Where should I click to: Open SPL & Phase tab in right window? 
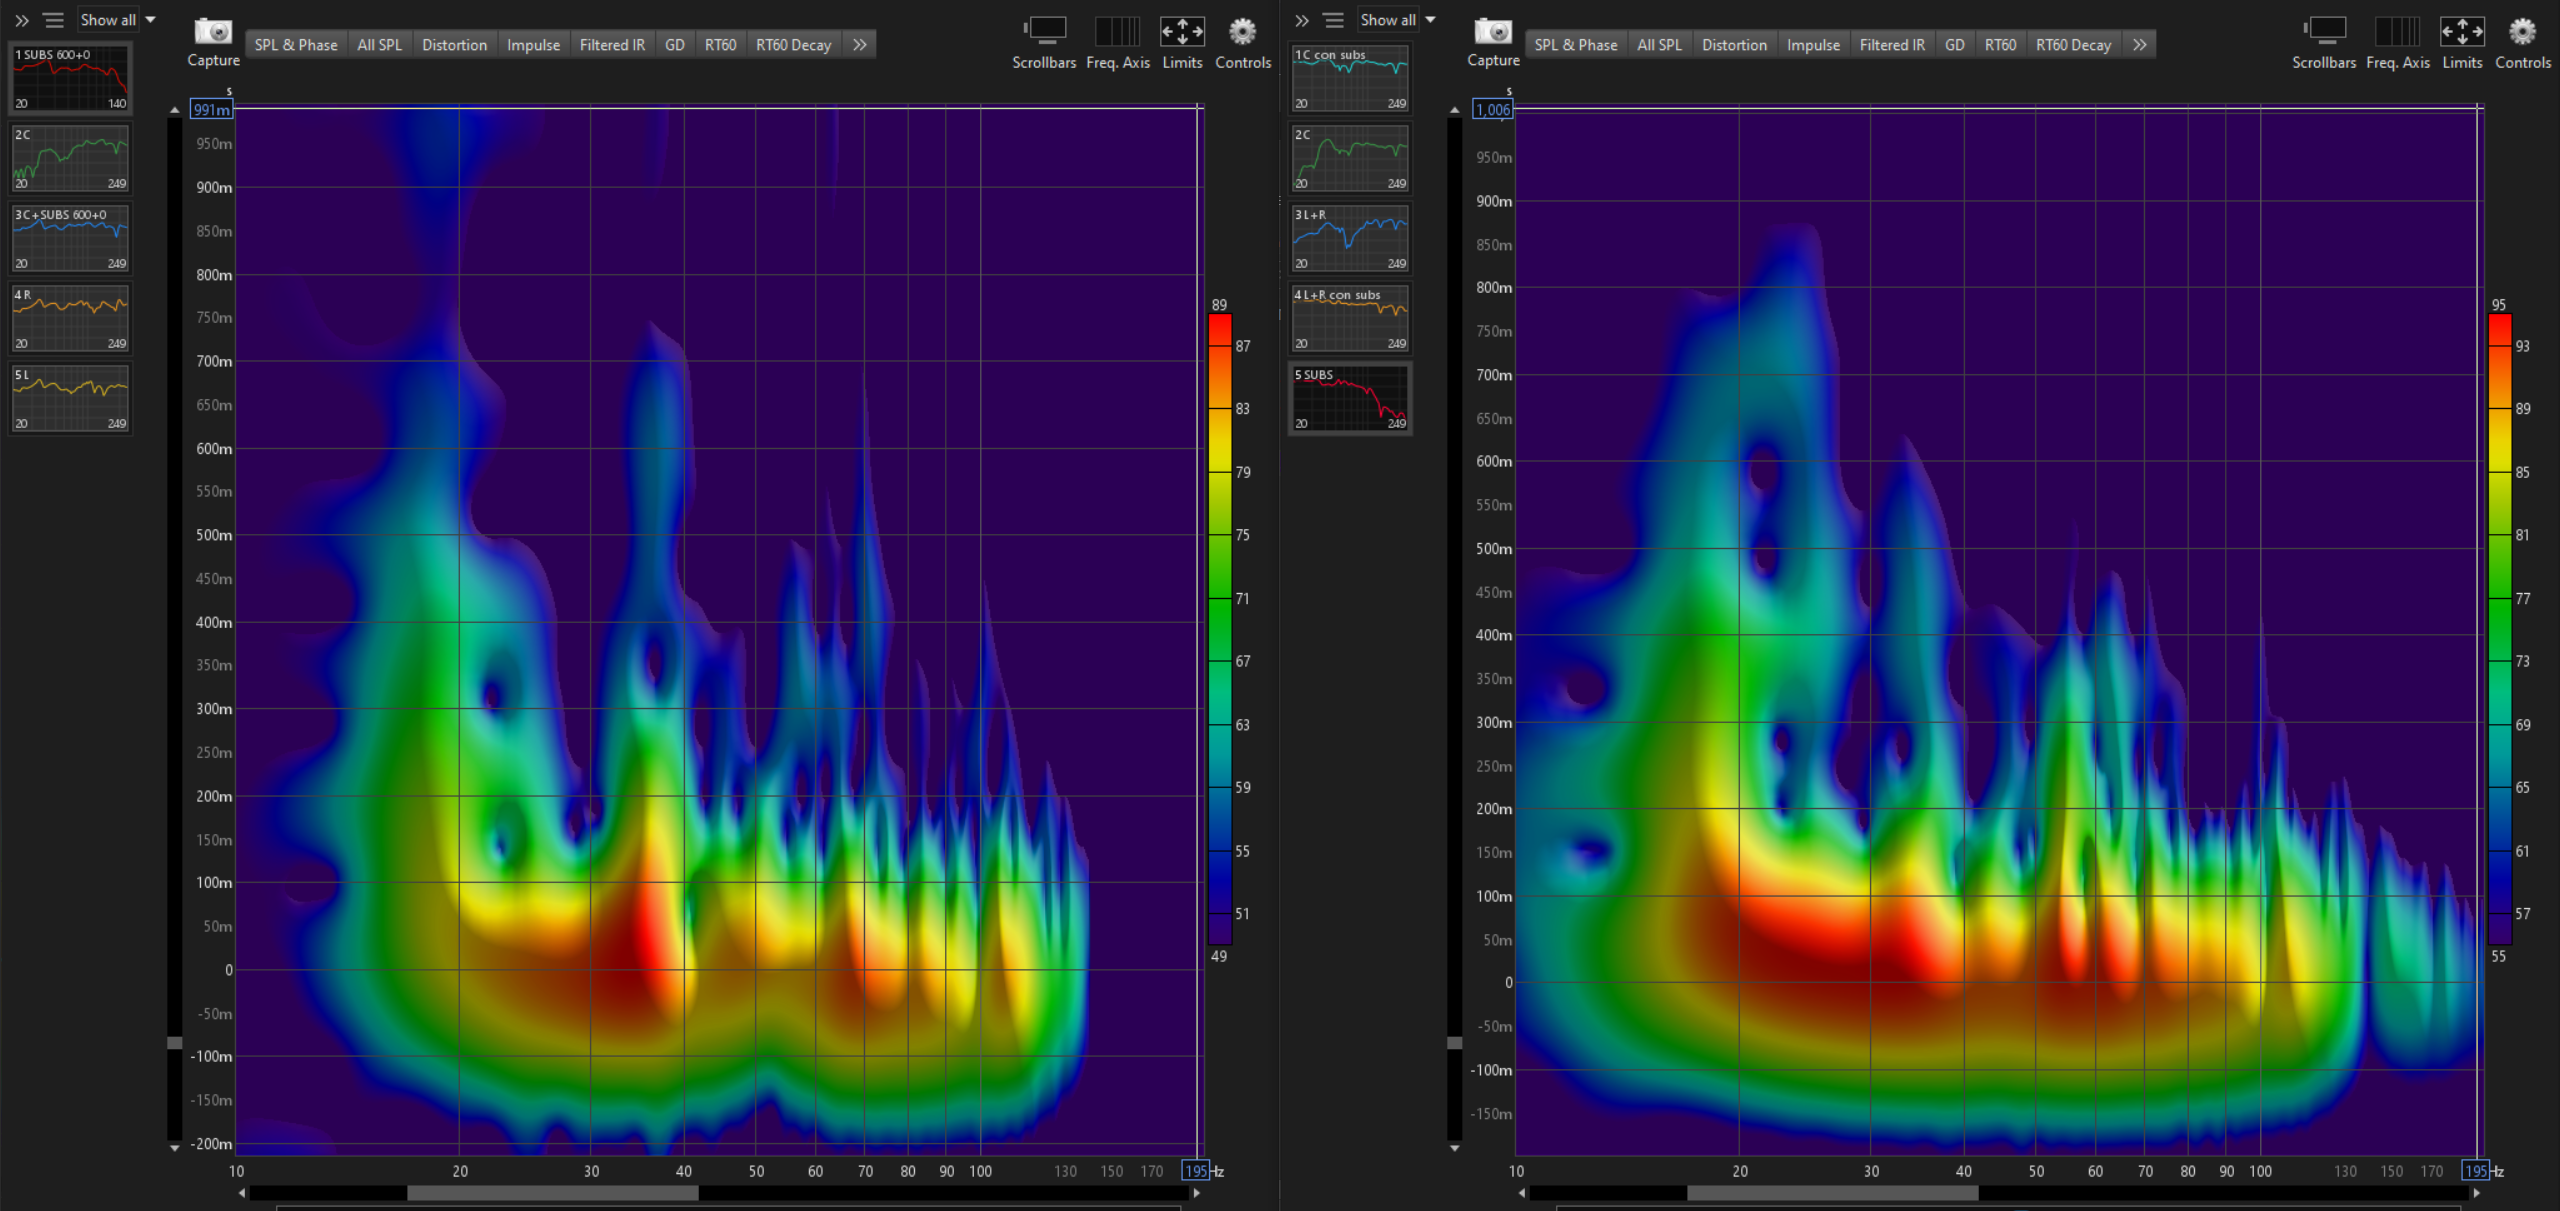tap(1575, 45)
